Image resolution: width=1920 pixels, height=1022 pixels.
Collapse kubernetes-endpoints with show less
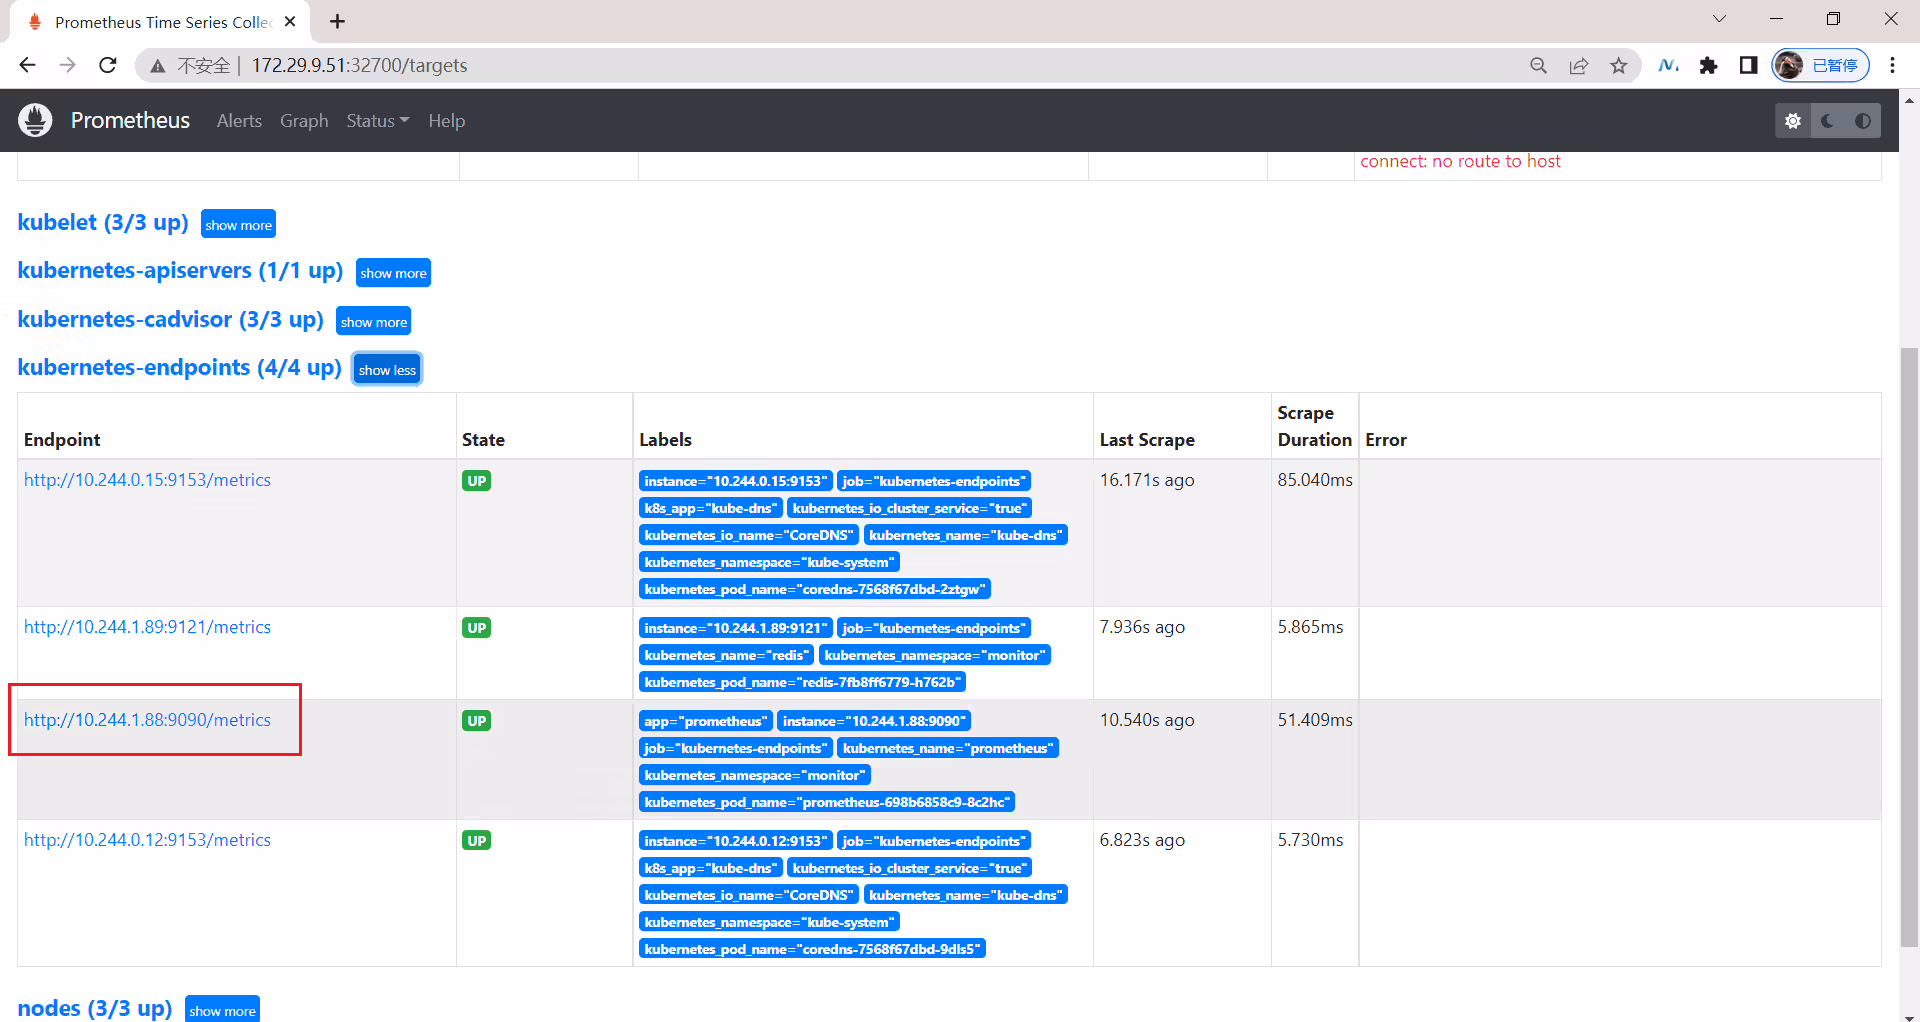[x=387, y=370]
